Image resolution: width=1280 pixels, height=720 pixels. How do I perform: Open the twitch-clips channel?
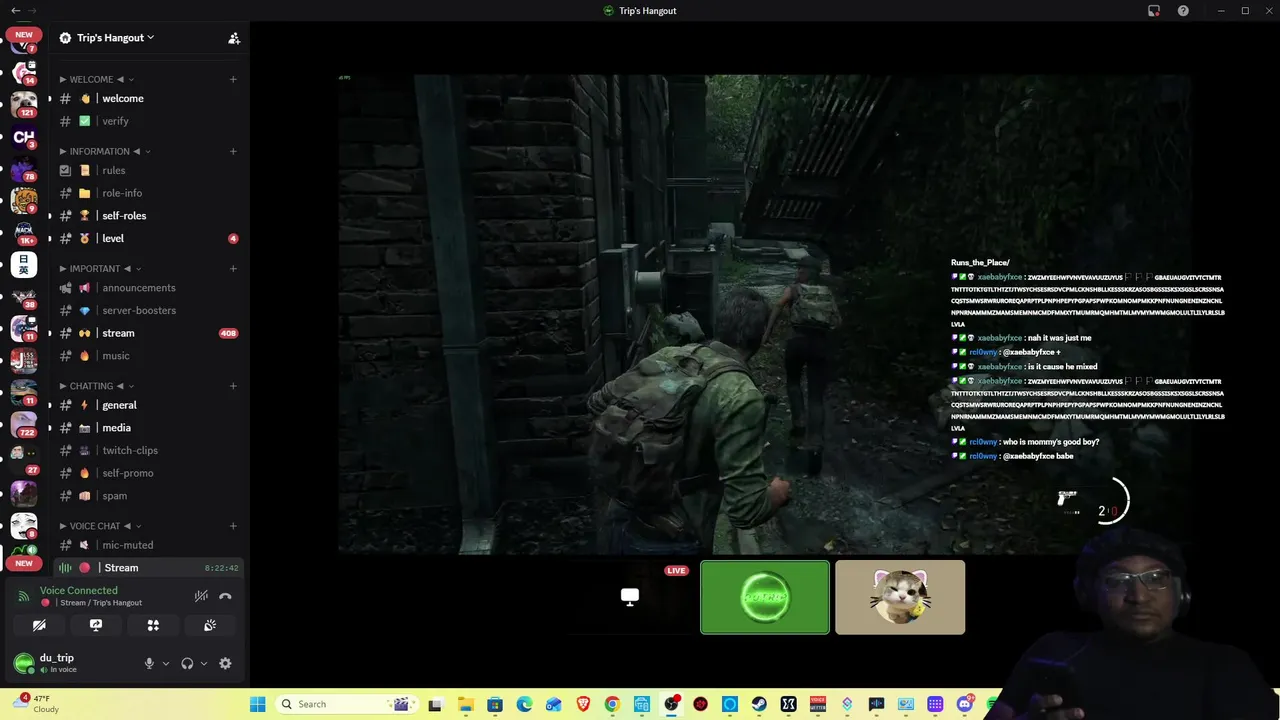click(149, 450)
